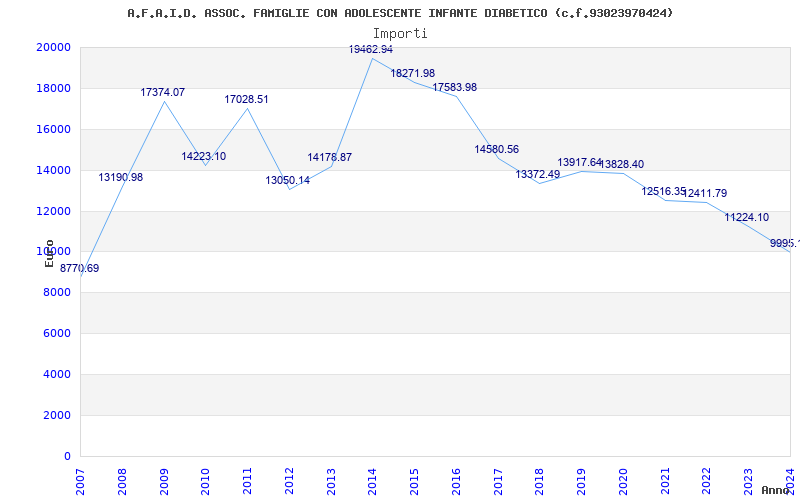The height and width of the screenshot is (500, 800).
Task: Select the 13372.49 value label
Action: 537,174
